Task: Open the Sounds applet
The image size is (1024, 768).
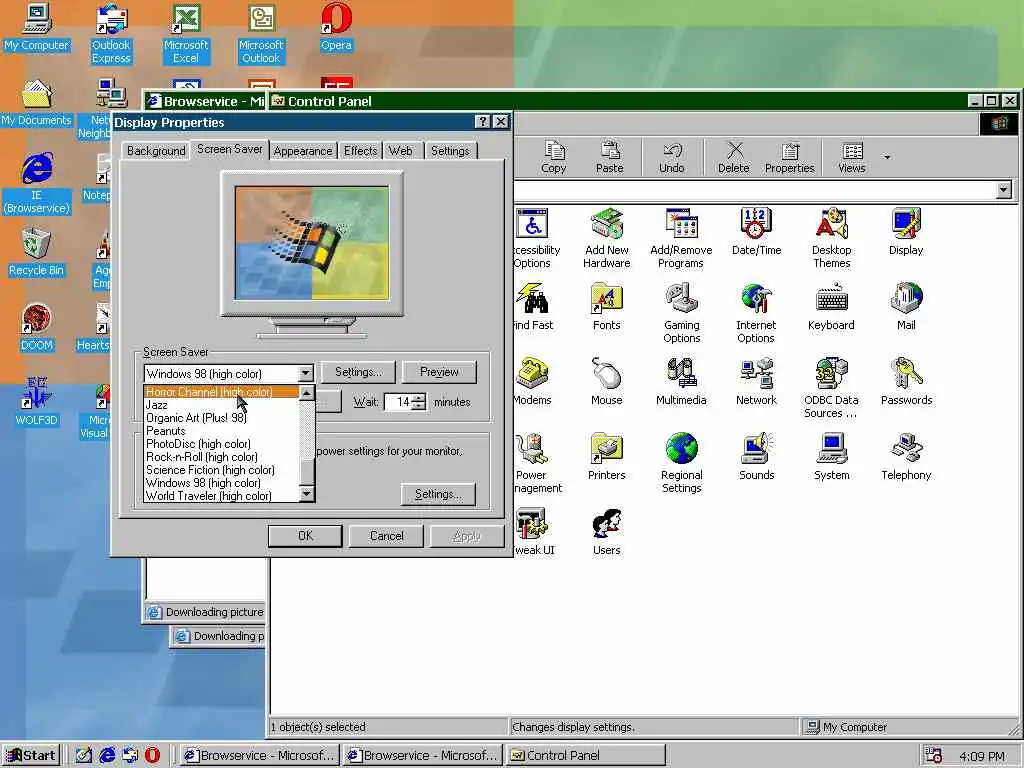Action: click(756, 457)
